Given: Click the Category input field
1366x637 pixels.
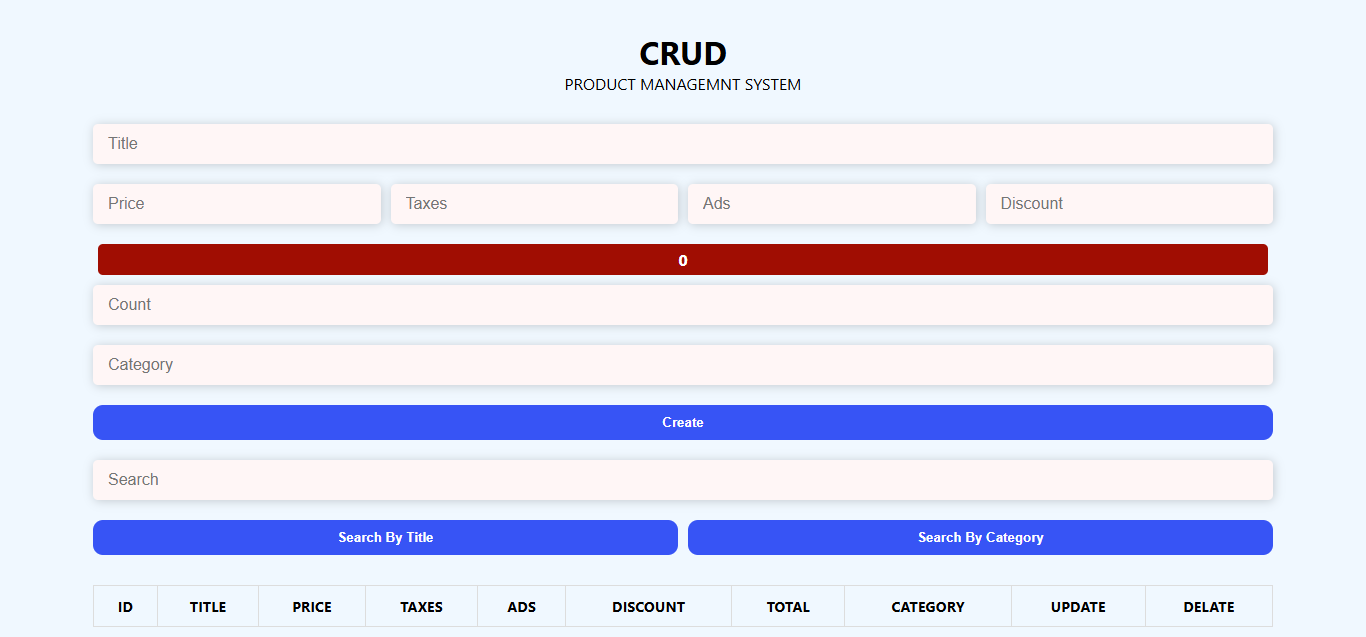Looking at the screenshot, I should tap(683, 364).
